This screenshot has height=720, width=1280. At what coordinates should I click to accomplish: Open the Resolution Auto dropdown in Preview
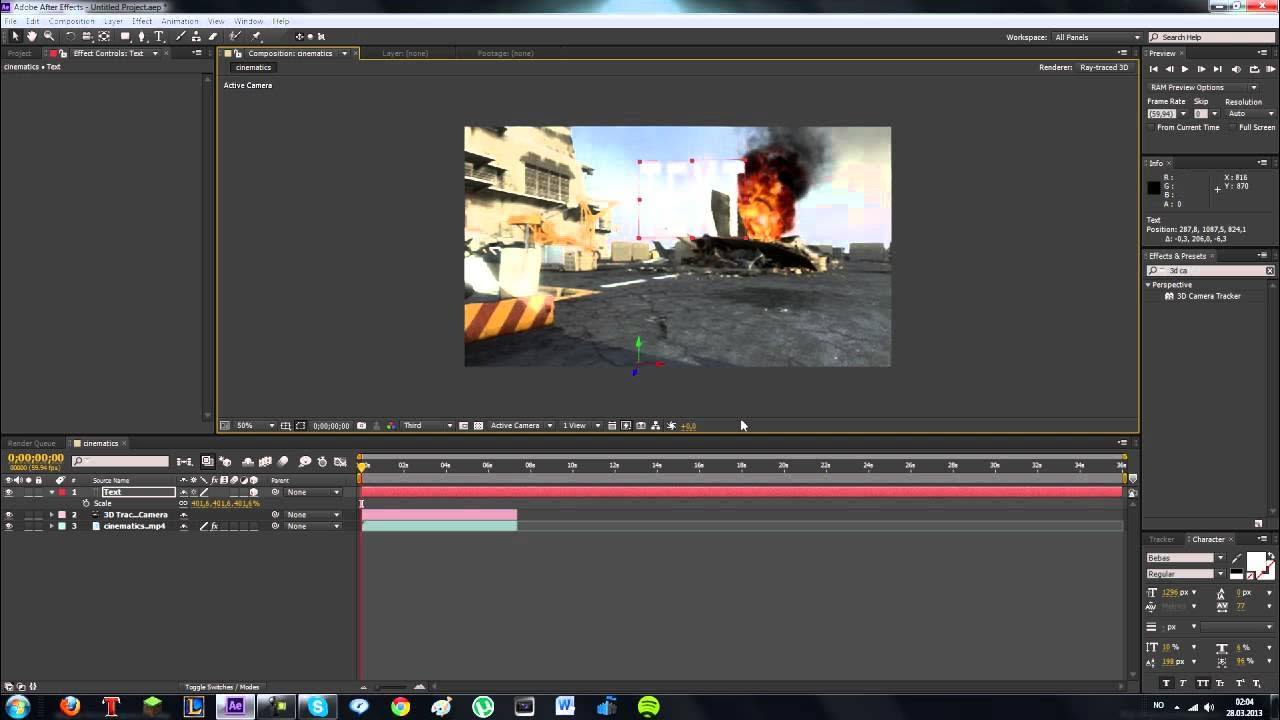pyautogui.click(x=1250, y=114)
